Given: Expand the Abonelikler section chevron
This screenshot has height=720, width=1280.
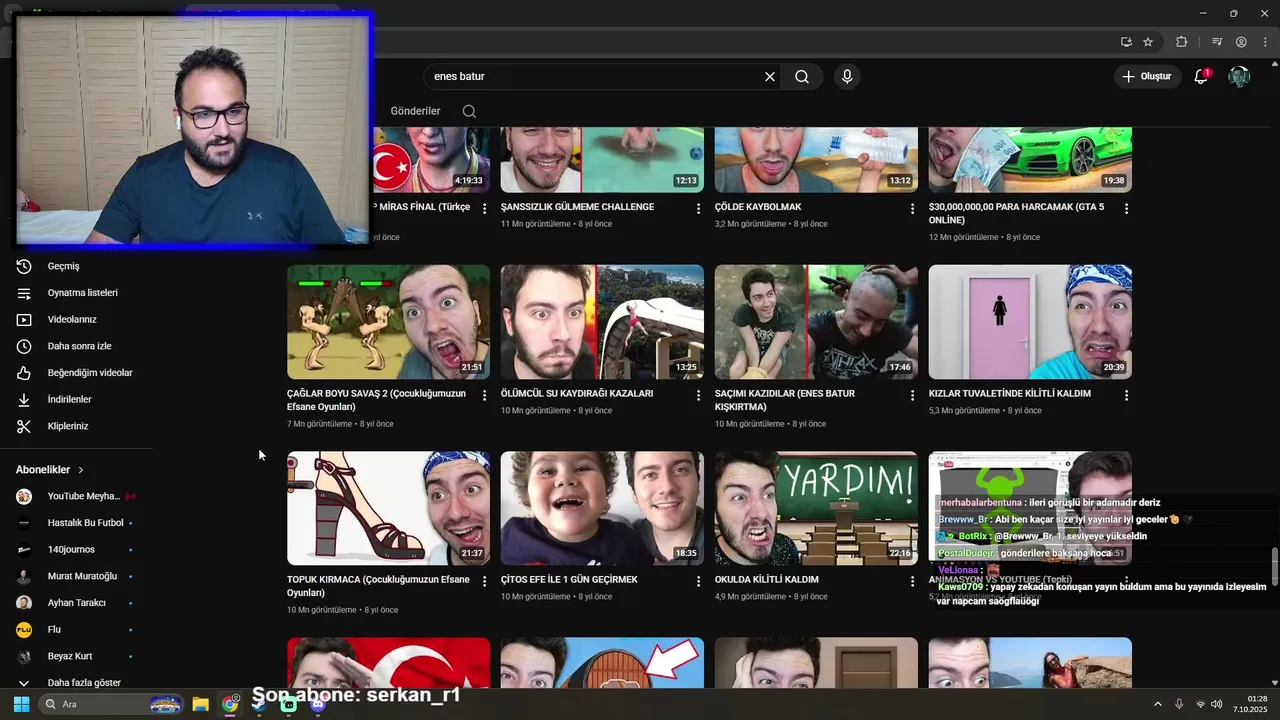Looking at the screenshot, I should click(81, 470).
